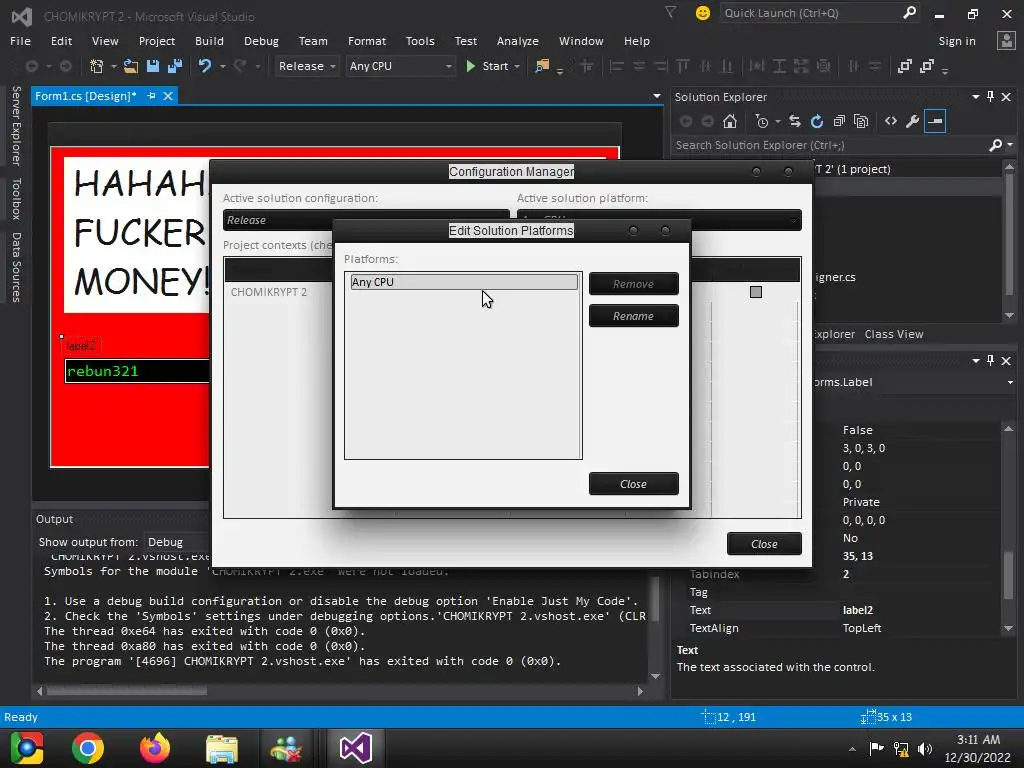Open the File menu
Image resolution: width=1024 pixels, height=768 pixels.
[20, 40]
